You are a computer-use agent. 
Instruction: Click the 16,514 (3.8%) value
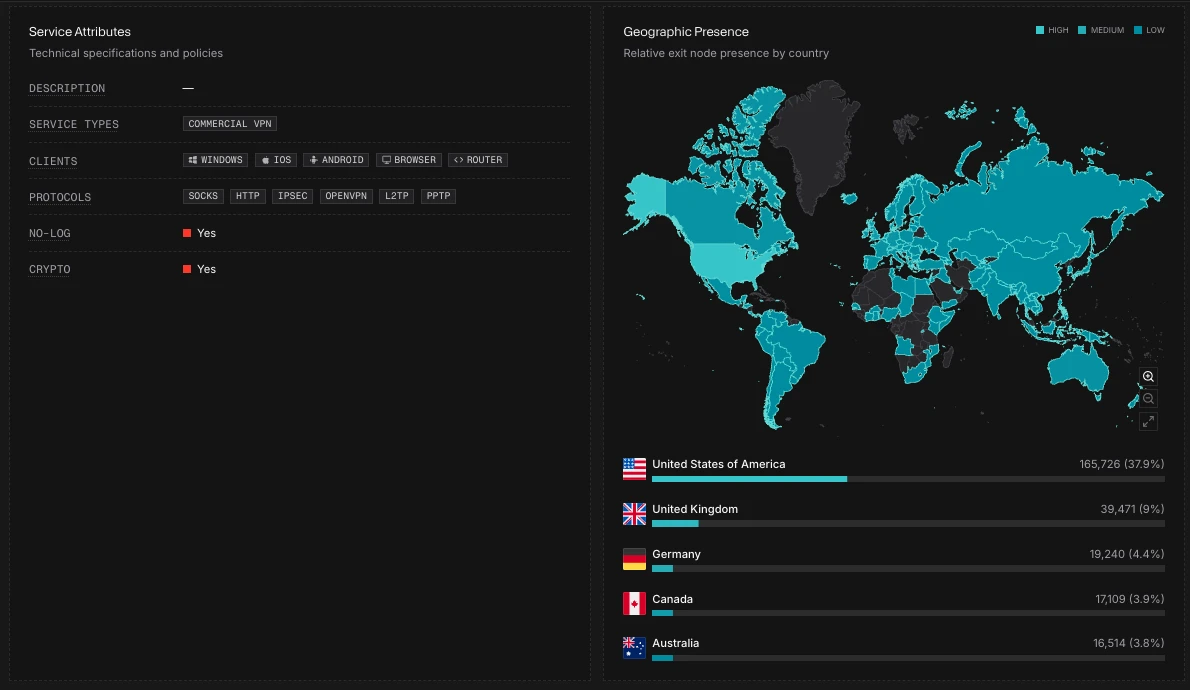[1129, 643]
